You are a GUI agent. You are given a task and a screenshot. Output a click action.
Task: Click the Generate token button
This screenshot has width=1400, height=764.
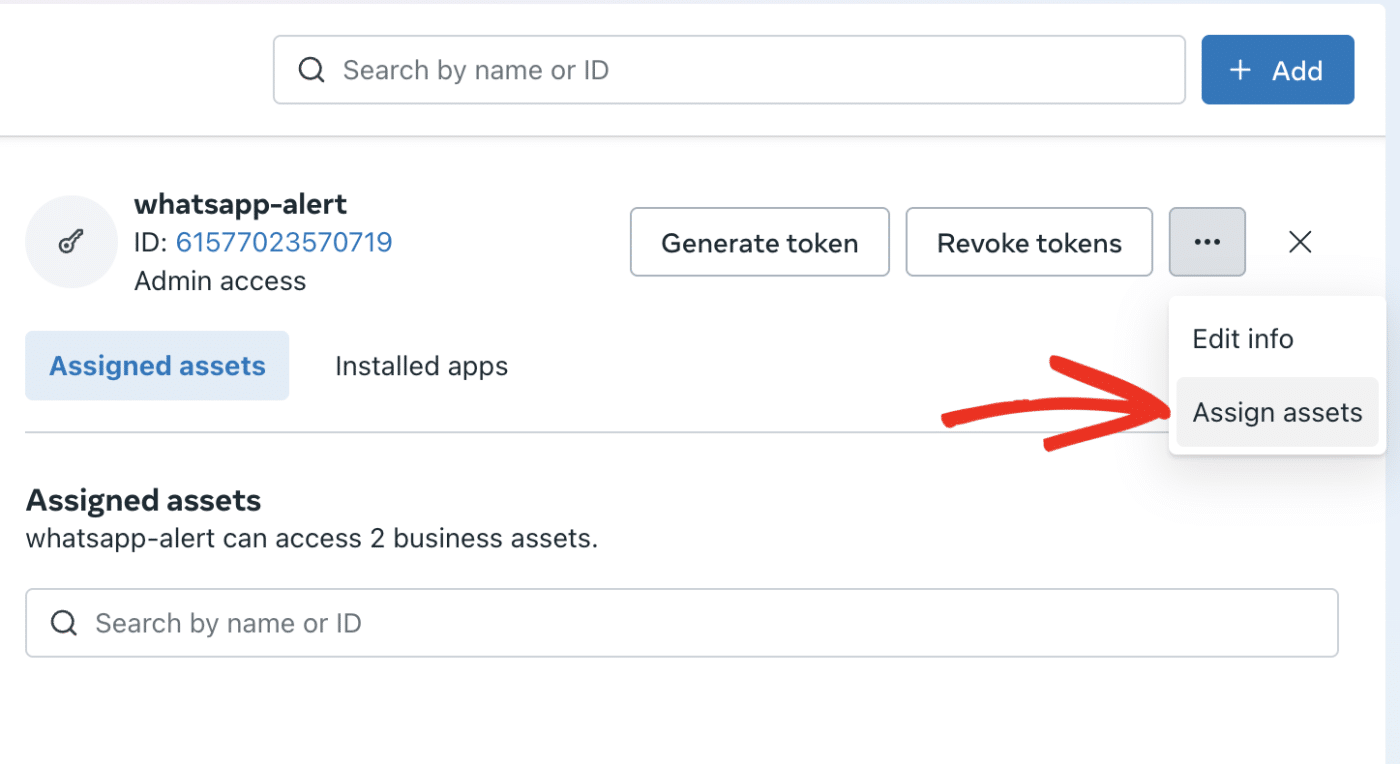(x=759, y=241)
